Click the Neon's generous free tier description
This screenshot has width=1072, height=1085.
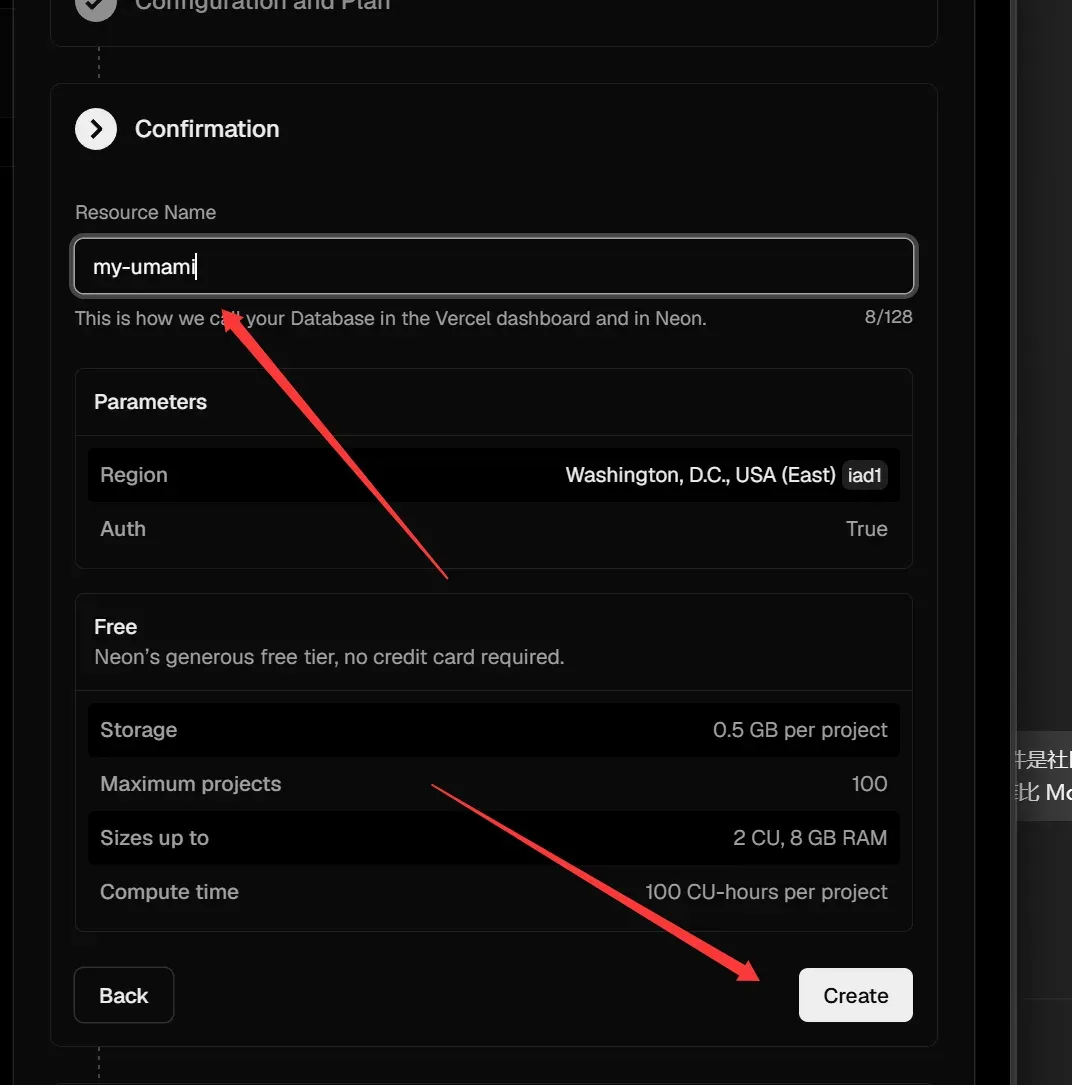[x=329, y=657]
